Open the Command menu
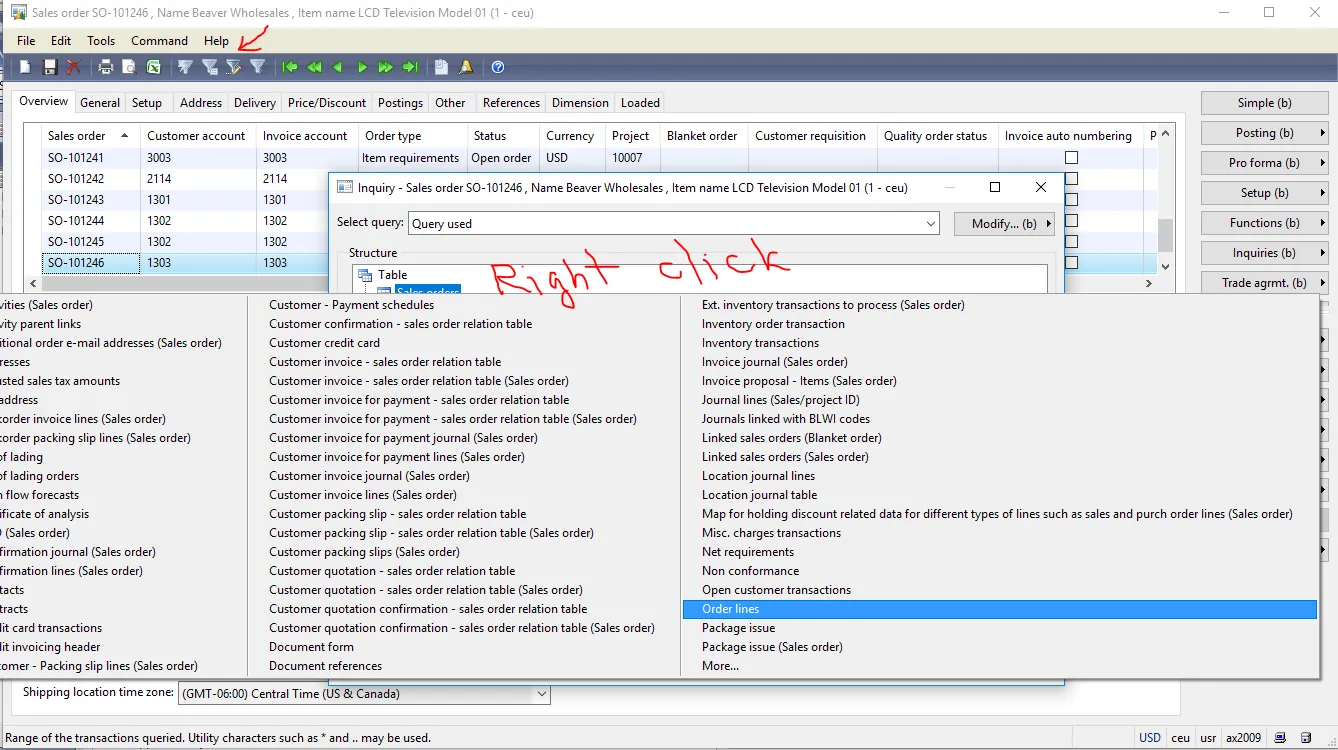This screenshot has width=1338, height=750. click(159, 41)
